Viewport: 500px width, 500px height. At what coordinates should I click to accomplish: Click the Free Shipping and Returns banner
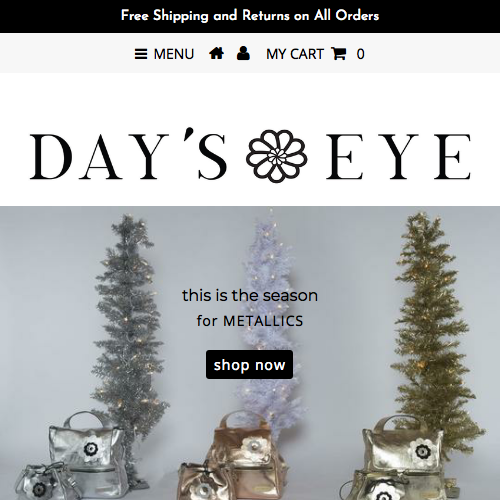pos(250,16)
